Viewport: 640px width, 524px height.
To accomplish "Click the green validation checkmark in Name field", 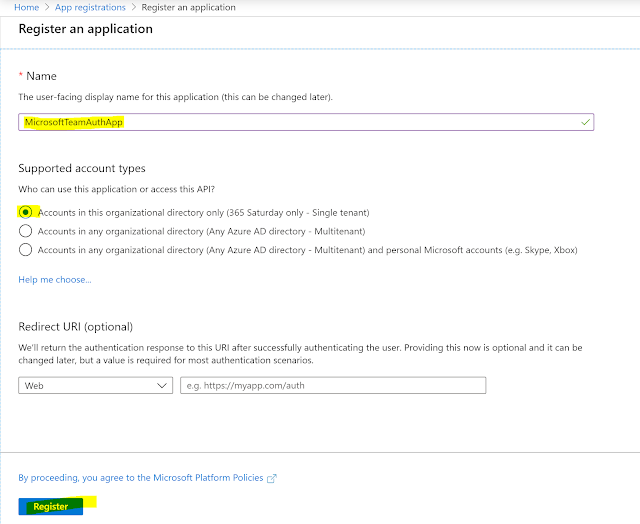I will [585, 122].
